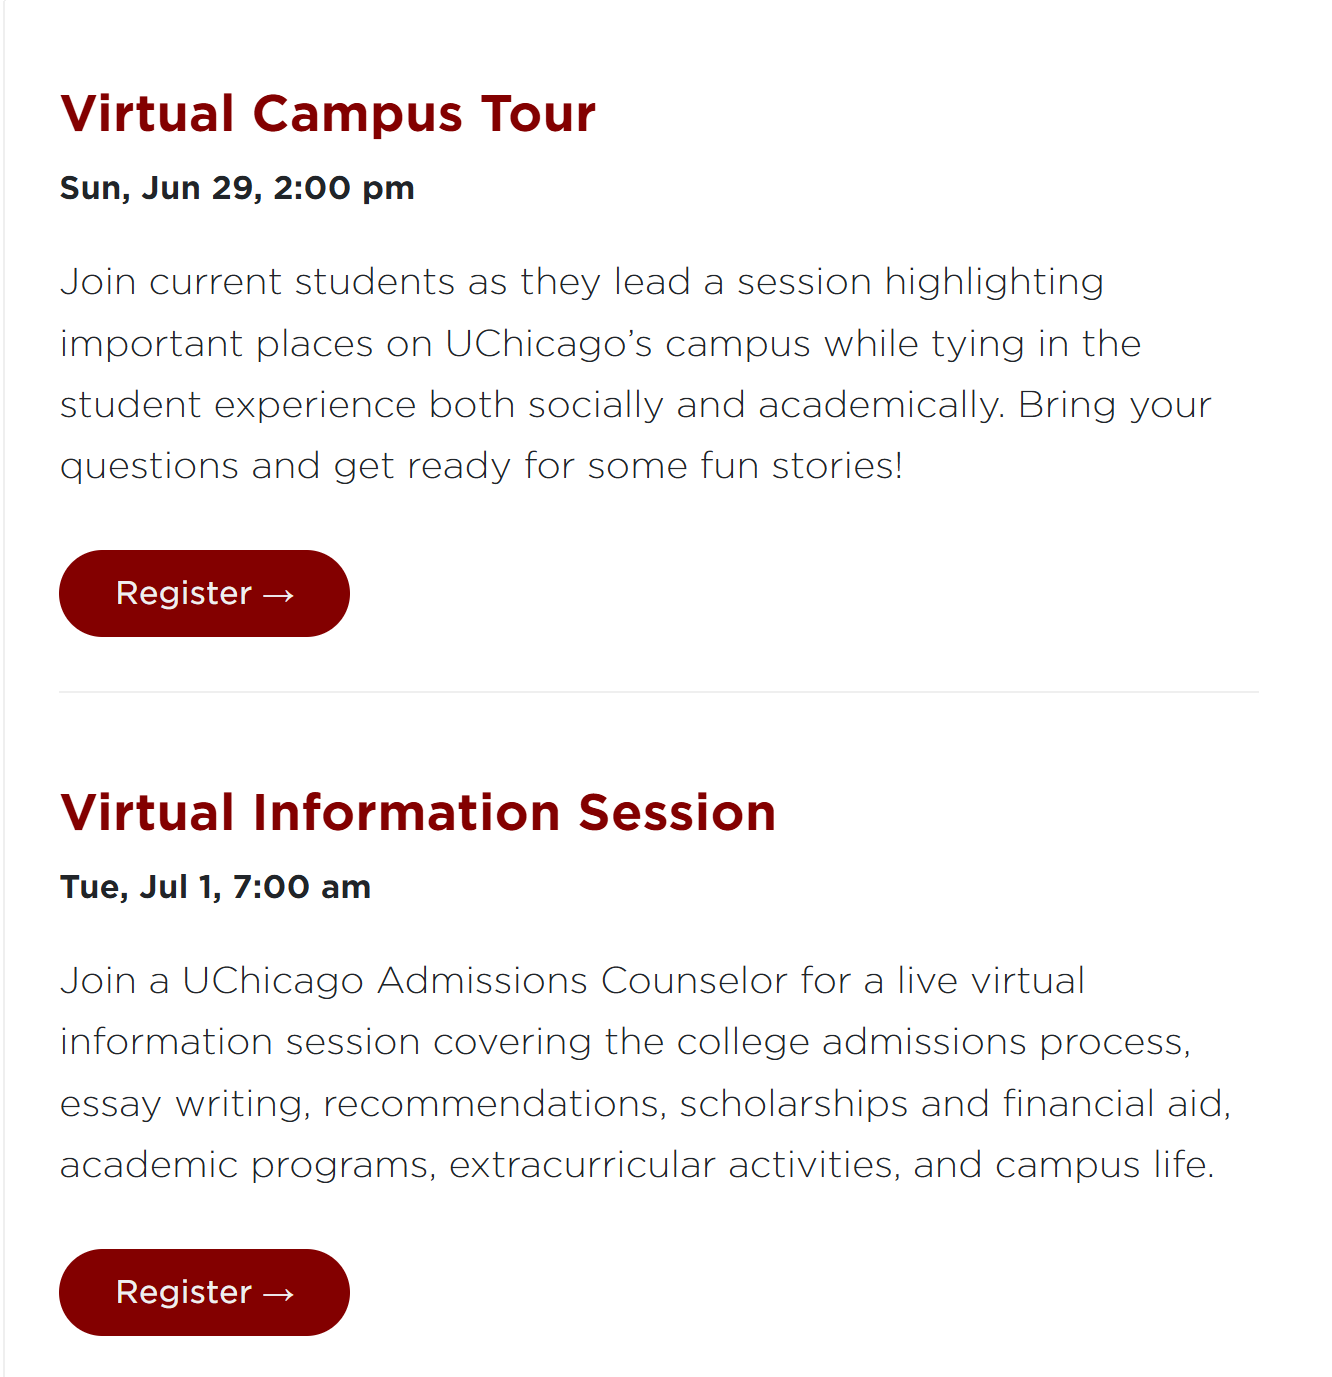Click the word "Session" in the second heading

coord(677,812)
